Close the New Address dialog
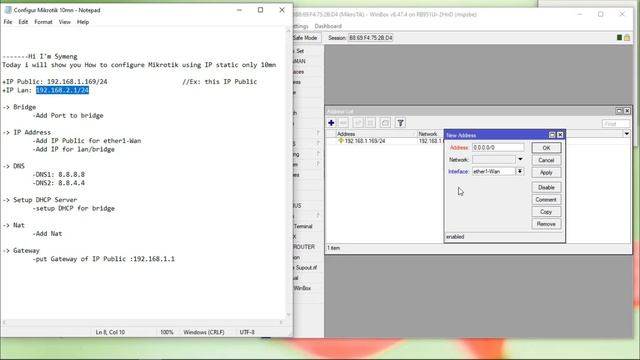 560,135
